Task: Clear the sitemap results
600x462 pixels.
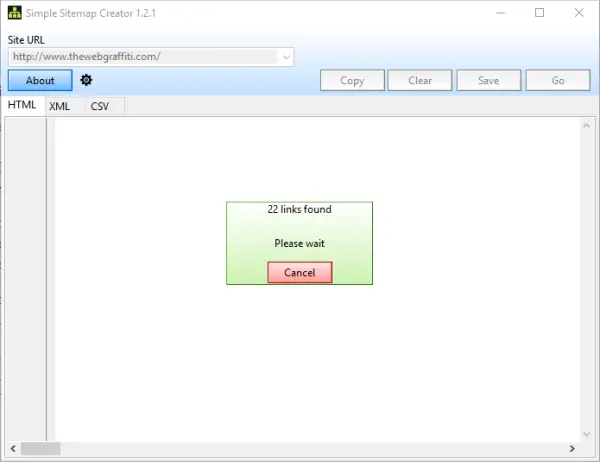Action: (420, 80)
